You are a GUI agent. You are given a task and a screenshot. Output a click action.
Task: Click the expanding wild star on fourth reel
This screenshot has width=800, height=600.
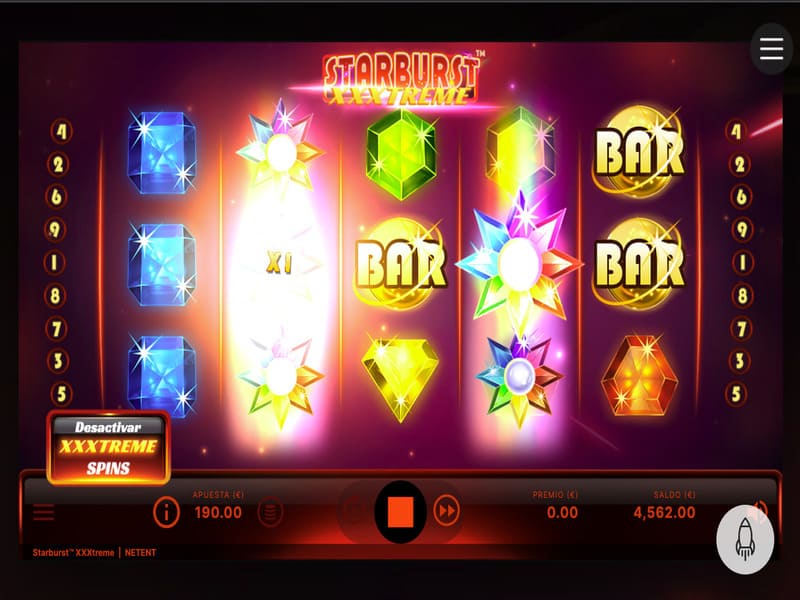(x=519, y=263)
